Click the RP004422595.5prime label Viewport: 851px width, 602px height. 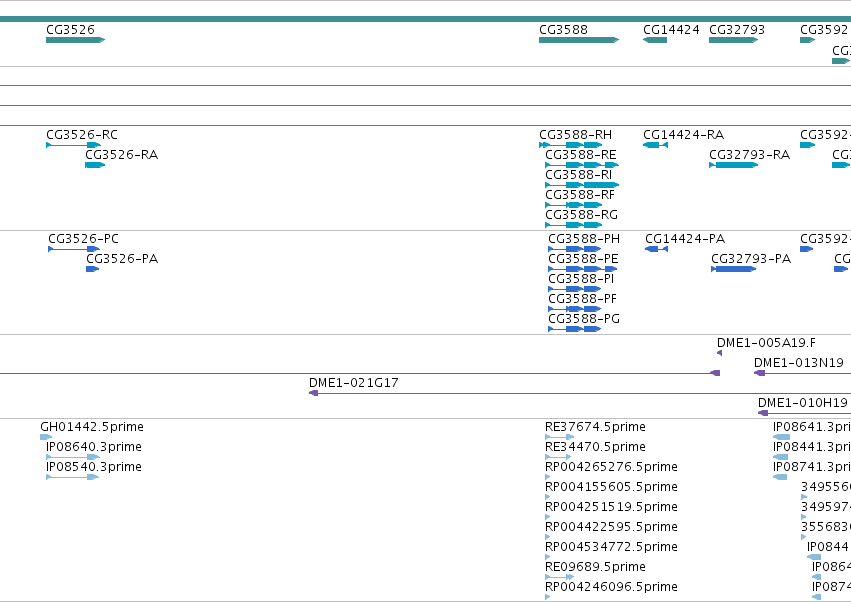(x=611, y=528)
